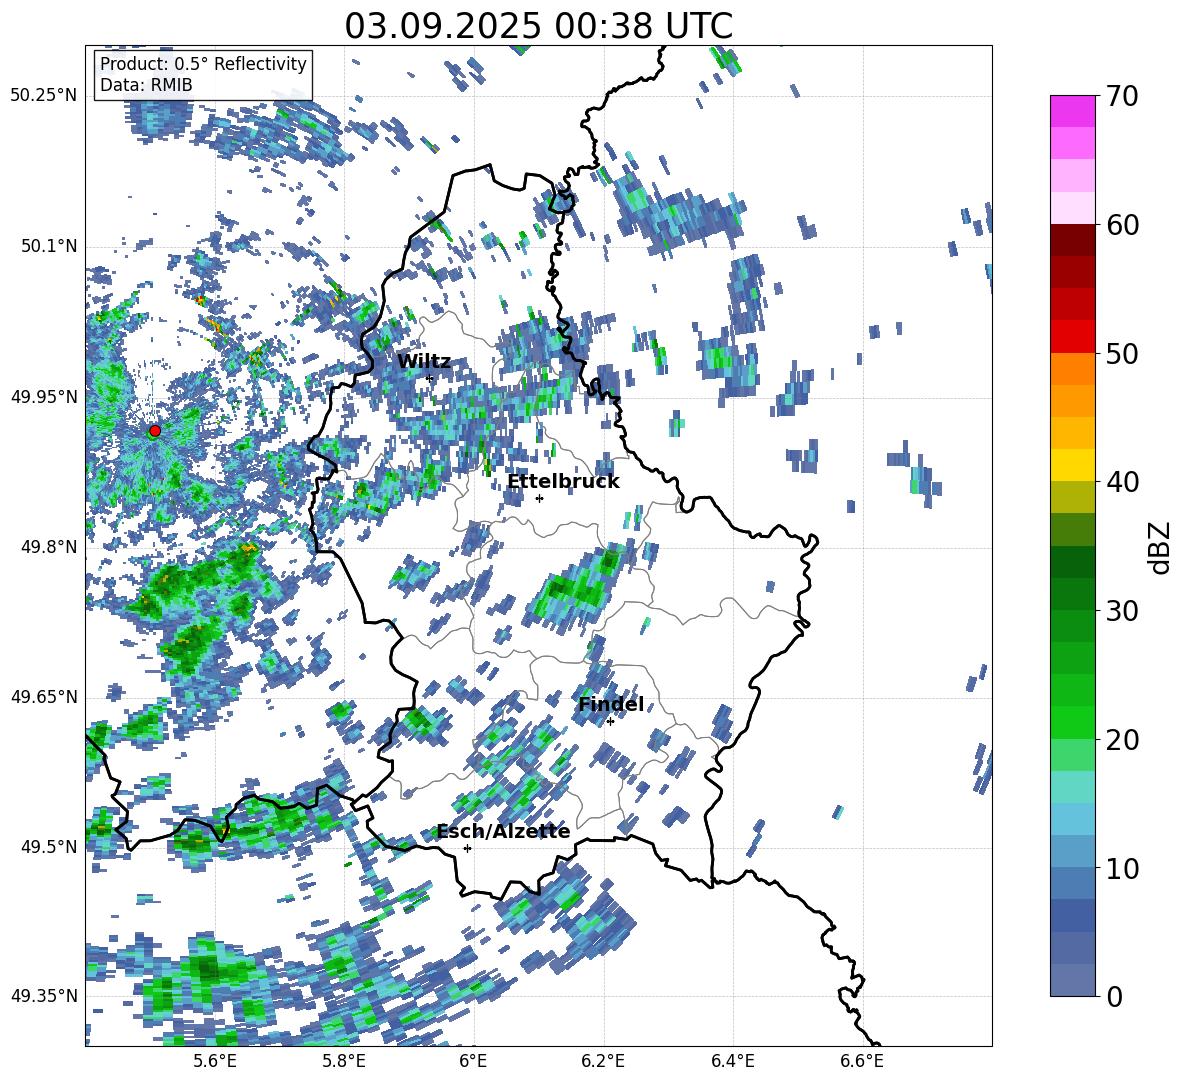
Task: Click the 6.4°E longitude label
Action: coord(733,1061)
